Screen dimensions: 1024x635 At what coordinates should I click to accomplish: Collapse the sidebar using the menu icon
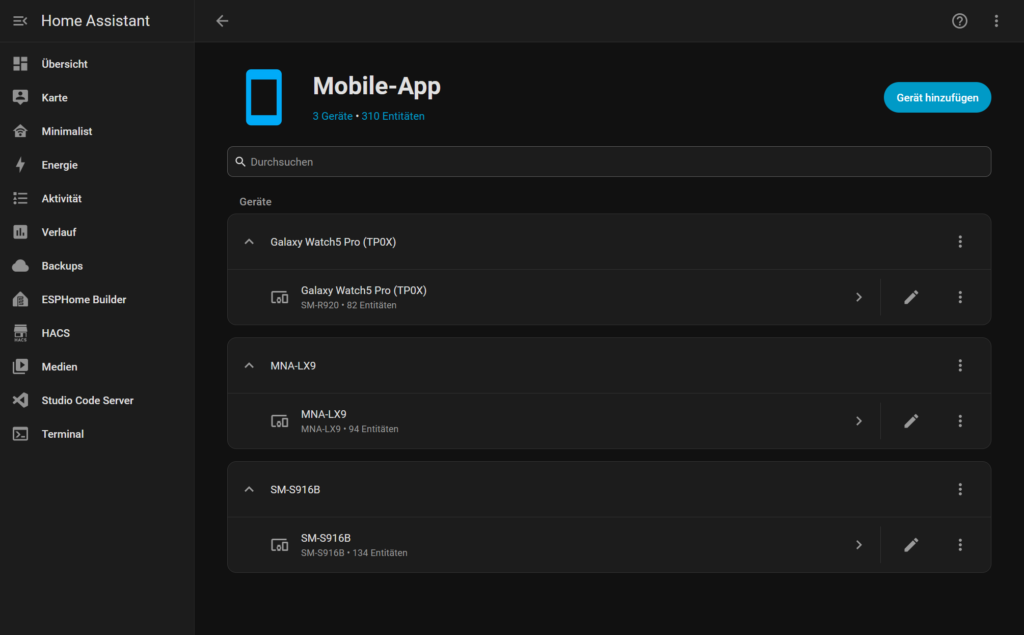(x=20, y=21)
